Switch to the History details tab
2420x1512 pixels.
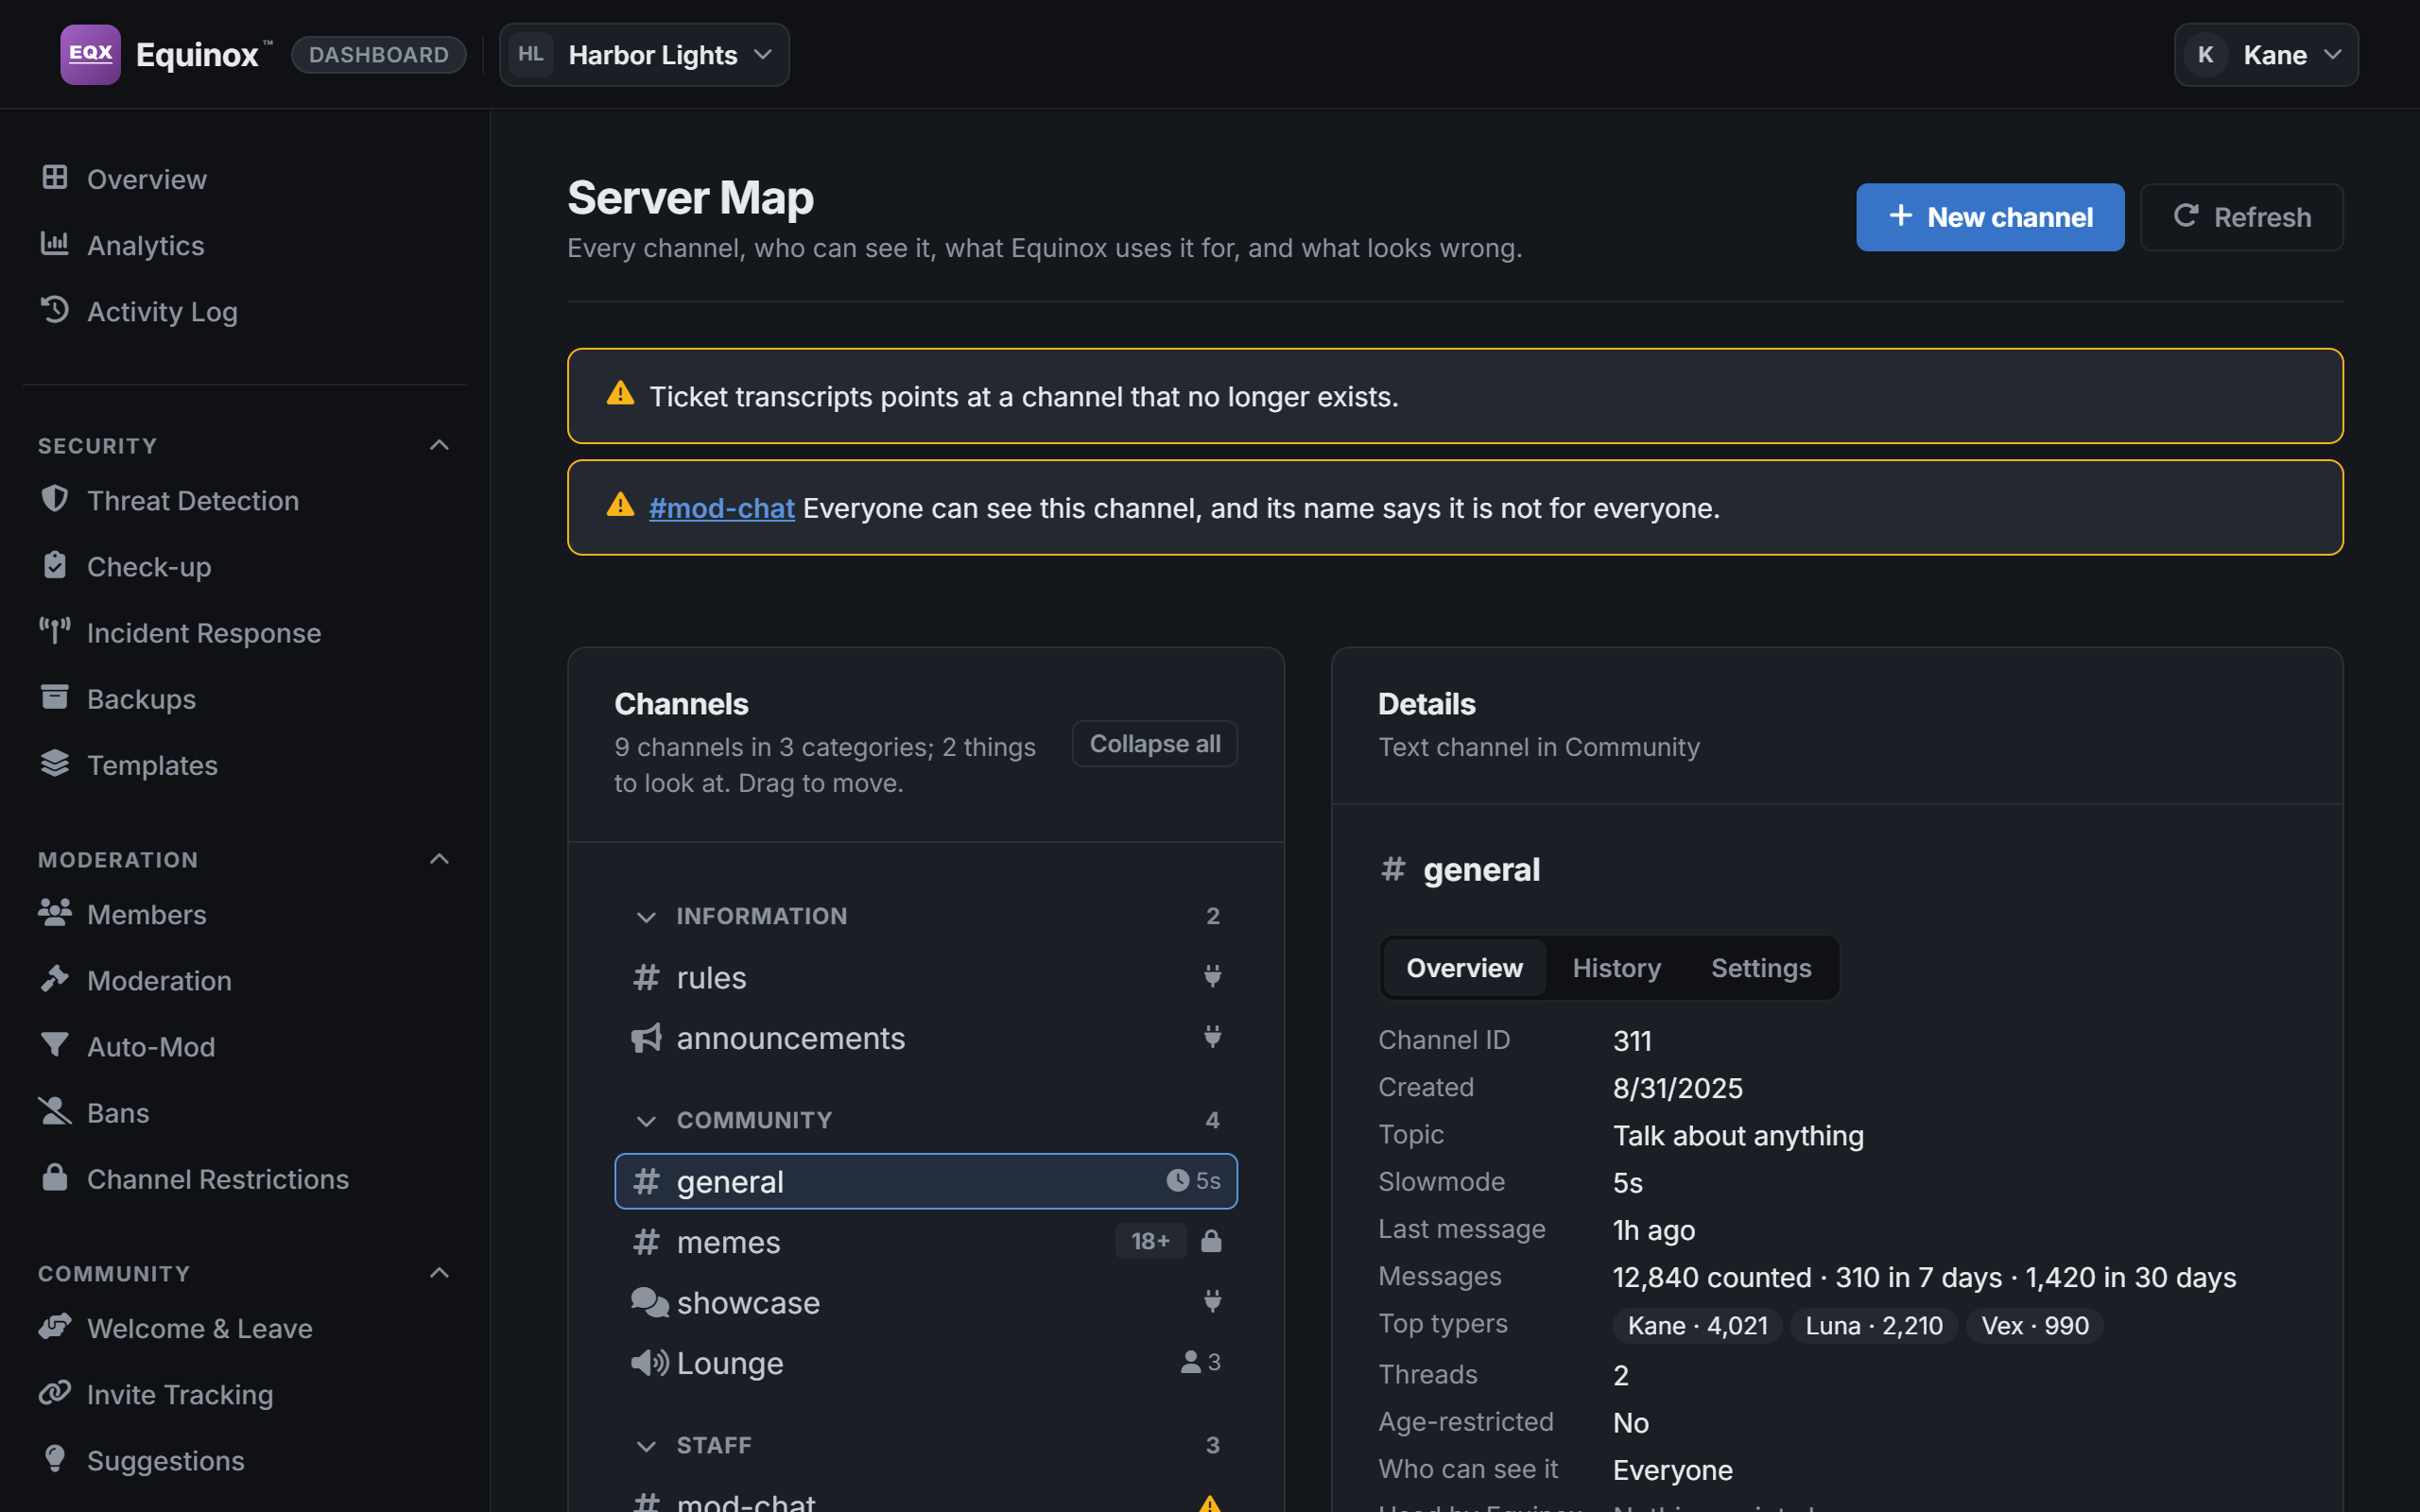coord(1616,968)
